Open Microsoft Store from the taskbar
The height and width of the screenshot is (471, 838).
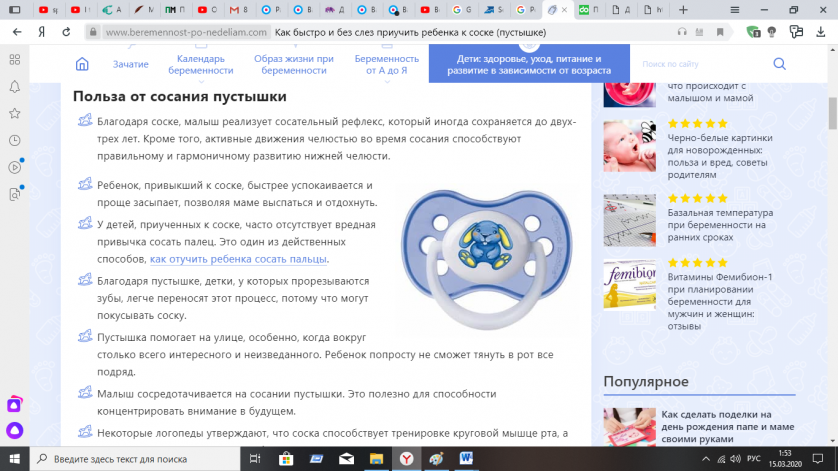(286, 459)
